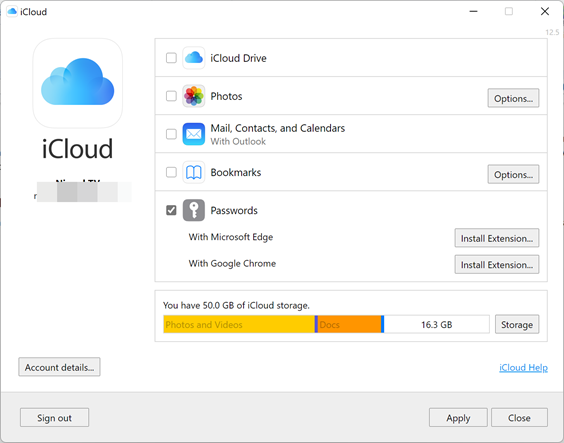Viewport: 564px width, 443px height.
Task: Enable the iCloud Drive checkbox
Action: pos(171,58)
